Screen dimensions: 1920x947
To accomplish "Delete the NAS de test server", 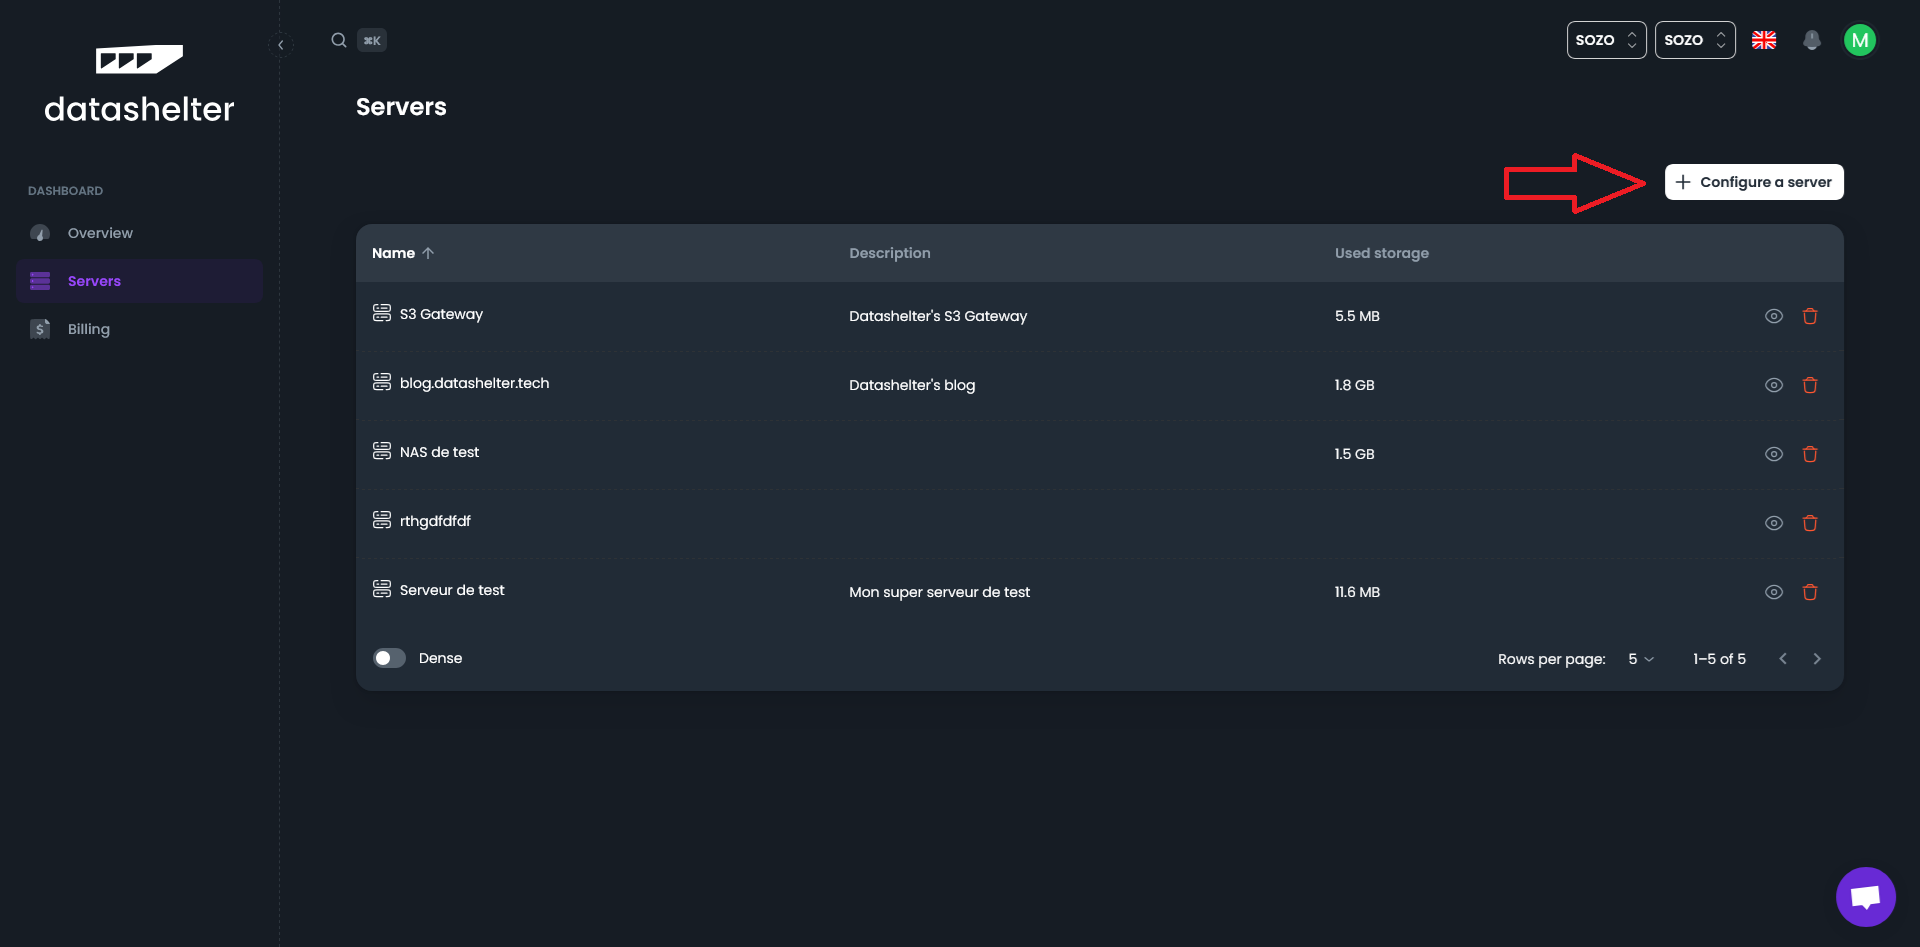I will pyautogui.click(x=1809, y=454).
